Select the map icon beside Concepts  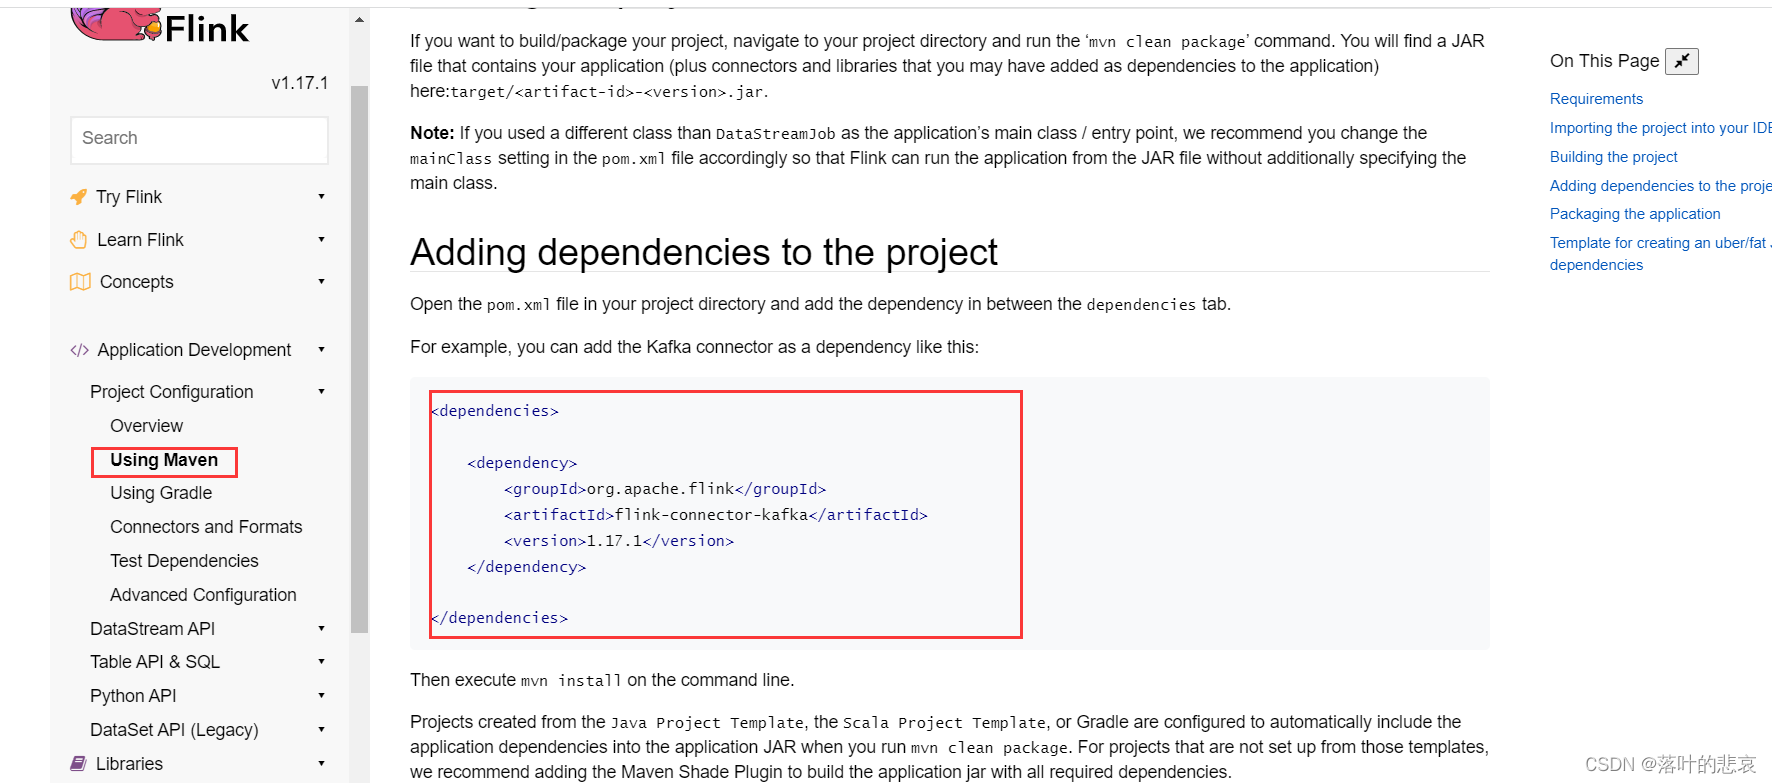79,281
